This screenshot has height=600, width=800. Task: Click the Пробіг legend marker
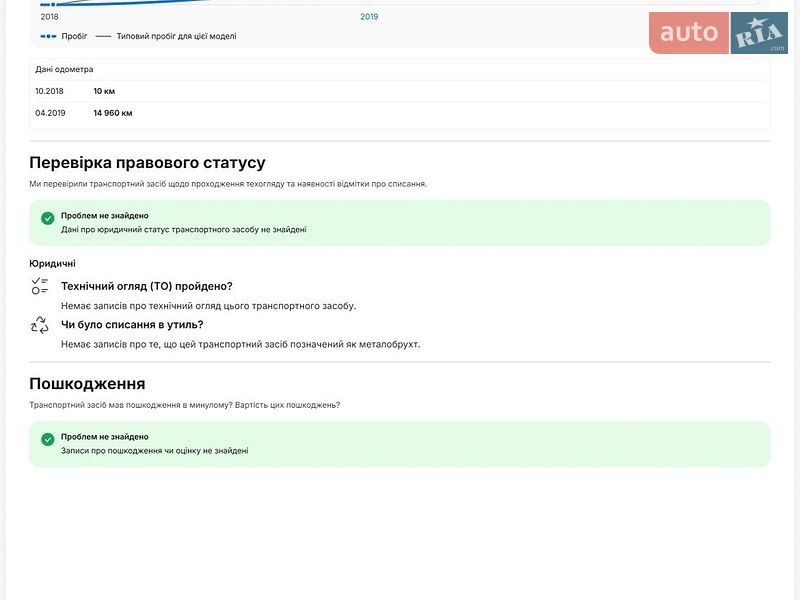click(x=48, y=36)
